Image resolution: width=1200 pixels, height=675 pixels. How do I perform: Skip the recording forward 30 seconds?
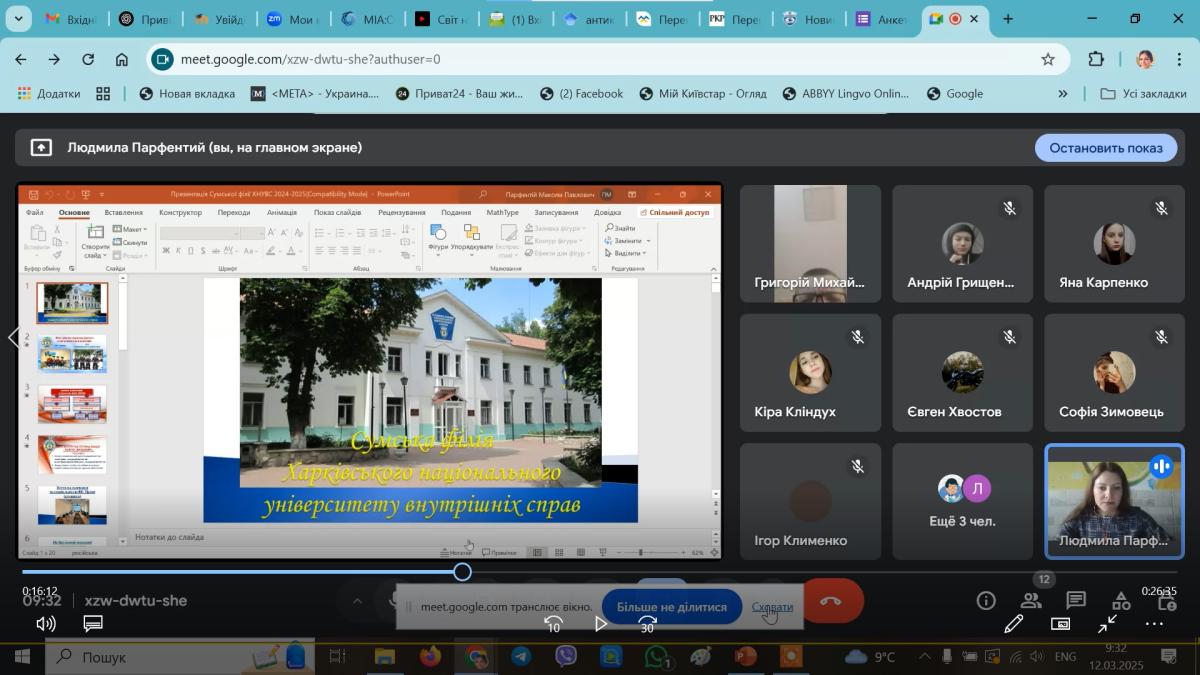click(x=647, y=624)
